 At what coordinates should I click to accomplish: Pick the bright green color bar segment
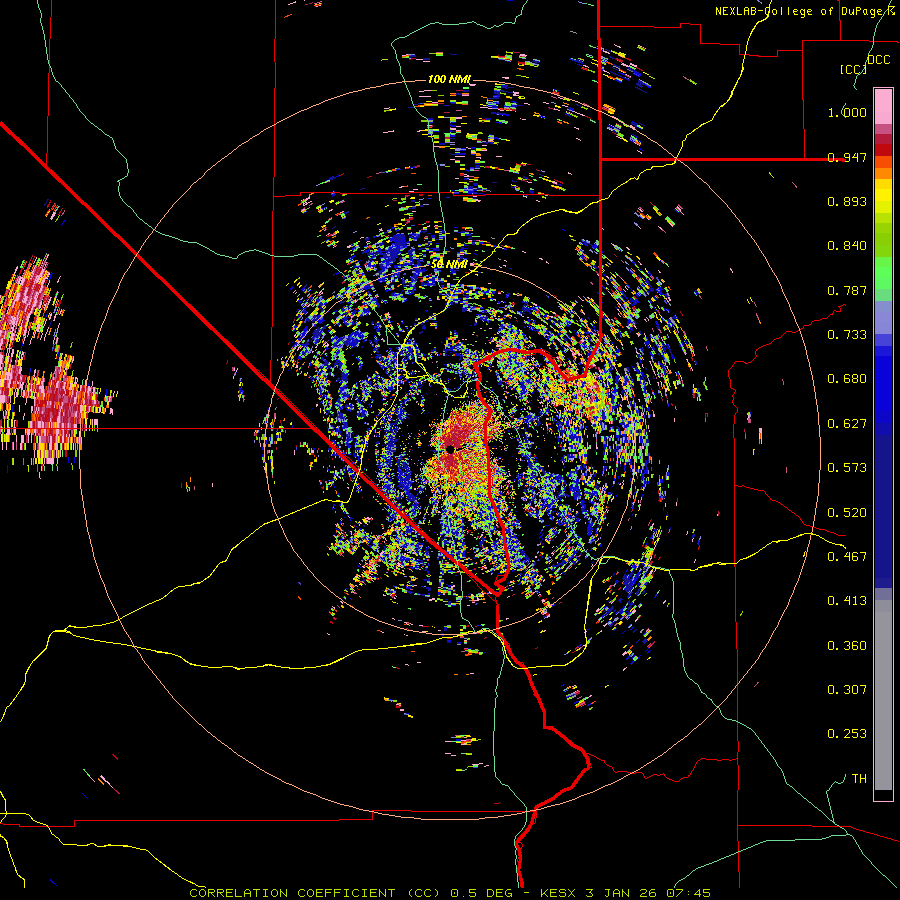[x=883, y=273]
